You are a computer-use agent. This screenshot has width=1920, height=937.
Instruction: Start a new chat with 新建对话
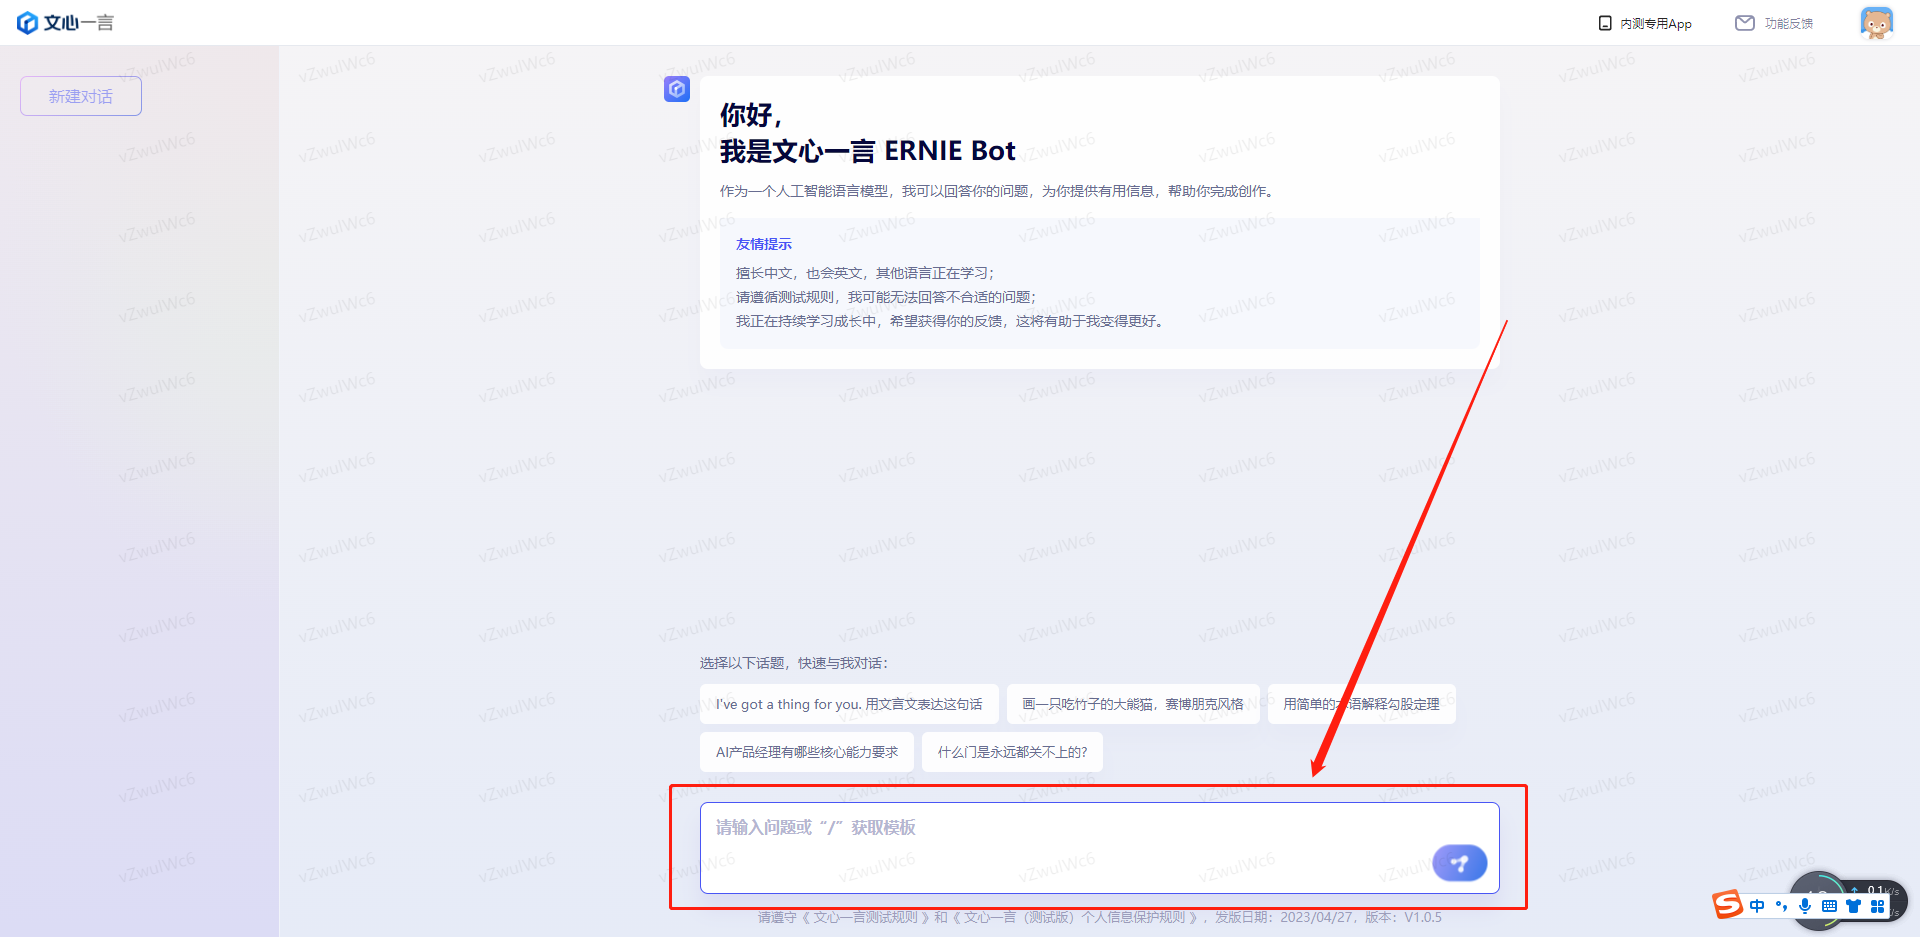81,96
